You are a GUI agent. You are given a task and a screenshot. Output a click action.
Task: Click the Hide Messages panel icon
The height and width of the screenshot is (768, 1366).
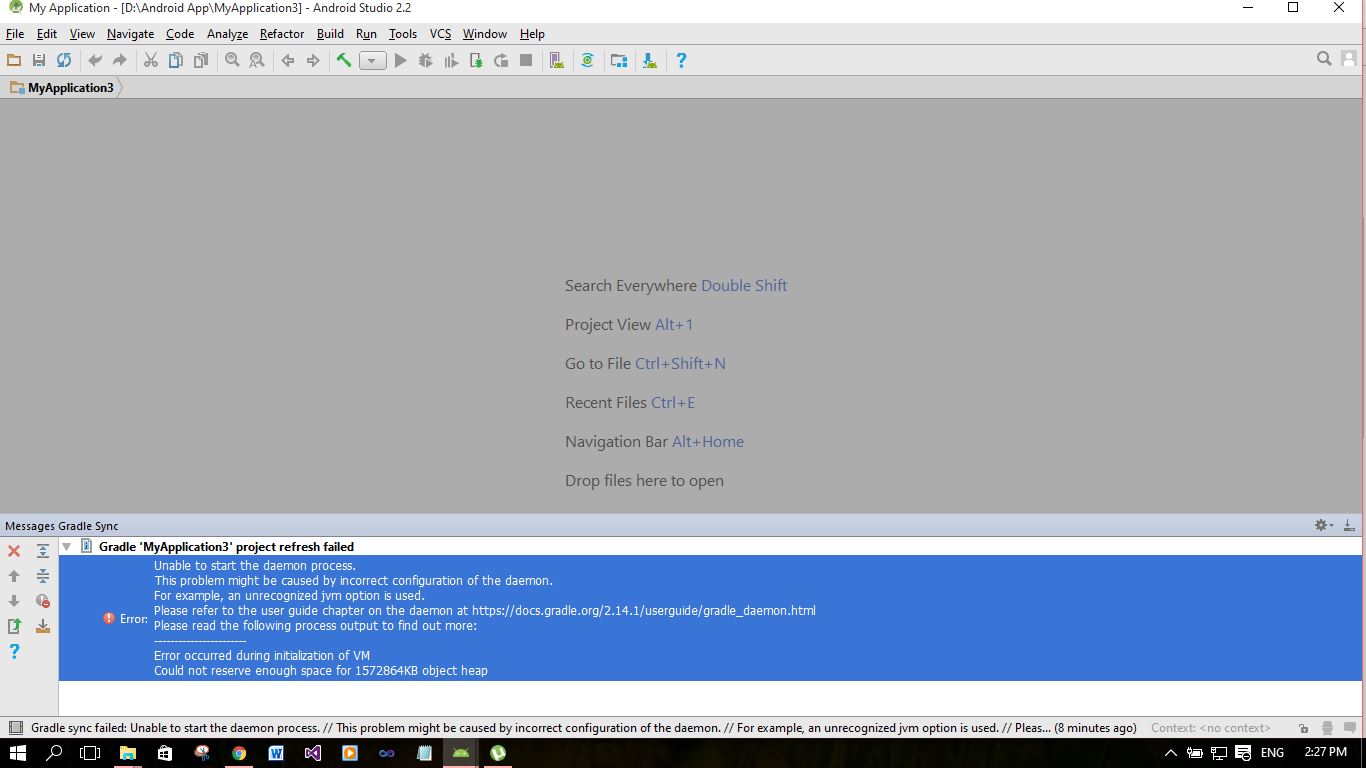pos(1348,525)
